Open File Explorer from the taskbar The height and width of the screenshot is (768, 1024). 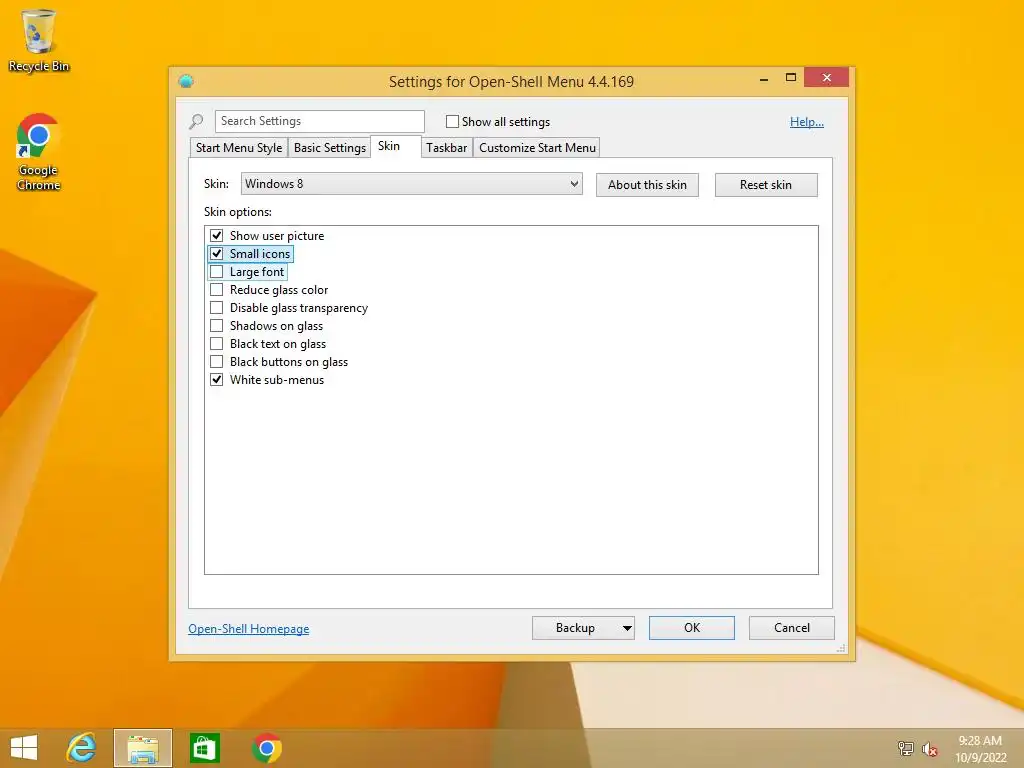143,748
